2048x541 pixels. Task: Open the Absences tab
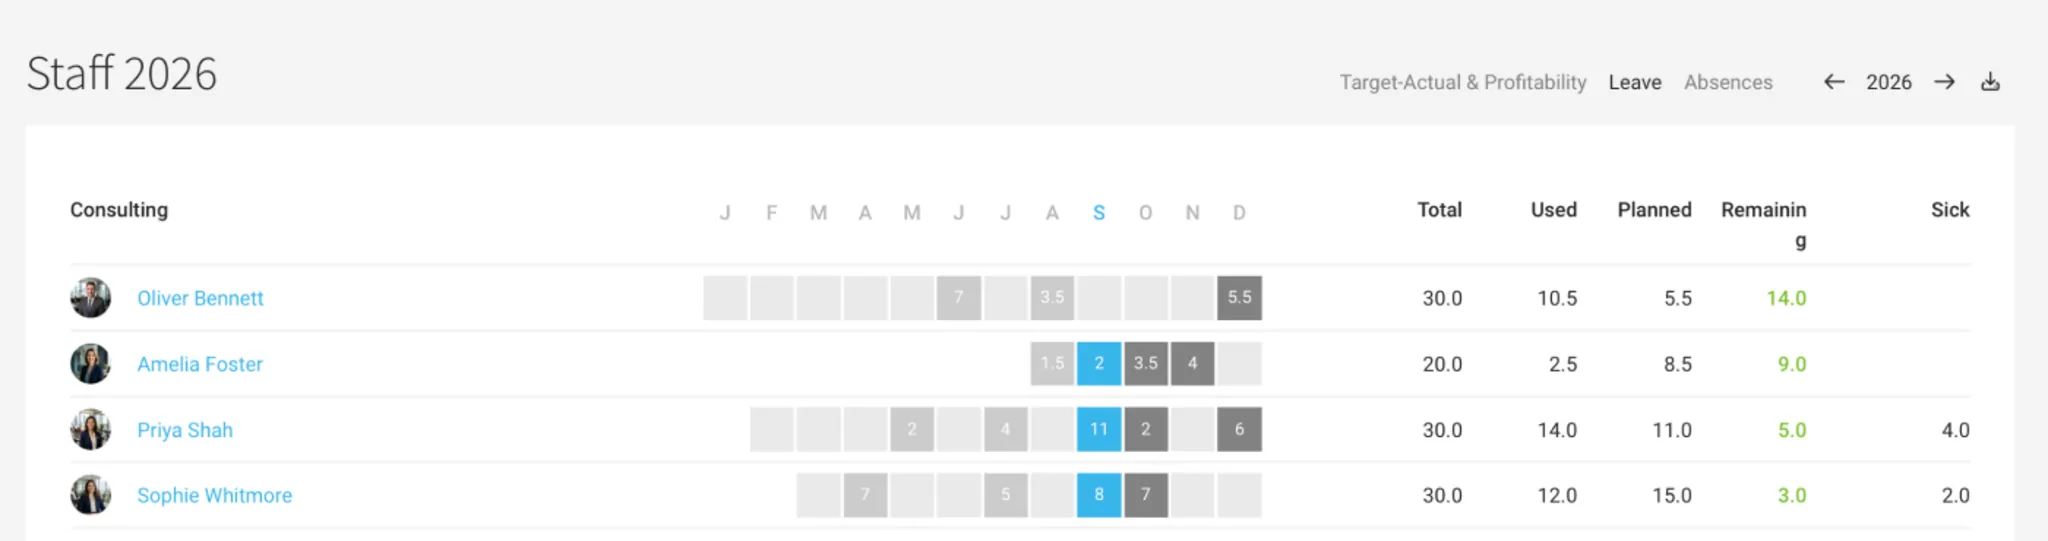click(x=1728, y=82)
